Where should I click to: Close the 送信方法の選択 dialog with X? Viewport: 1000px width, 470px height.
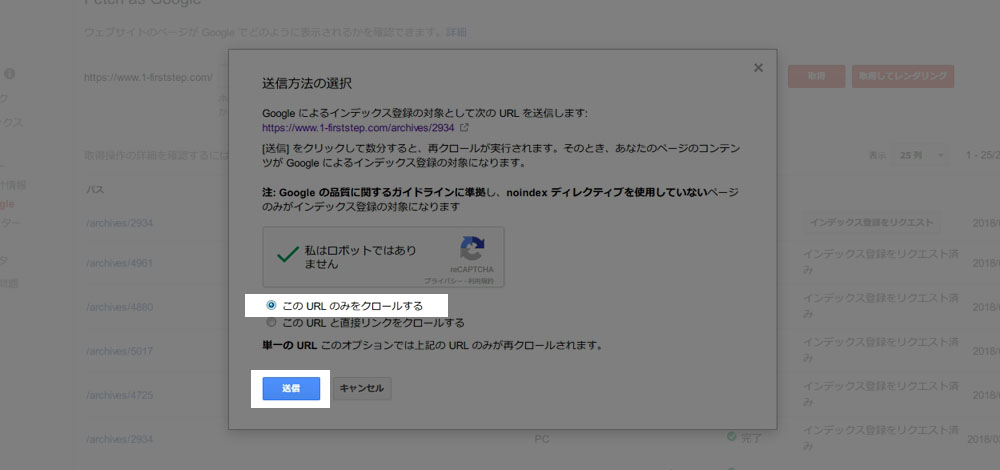(x=758, y=68)
